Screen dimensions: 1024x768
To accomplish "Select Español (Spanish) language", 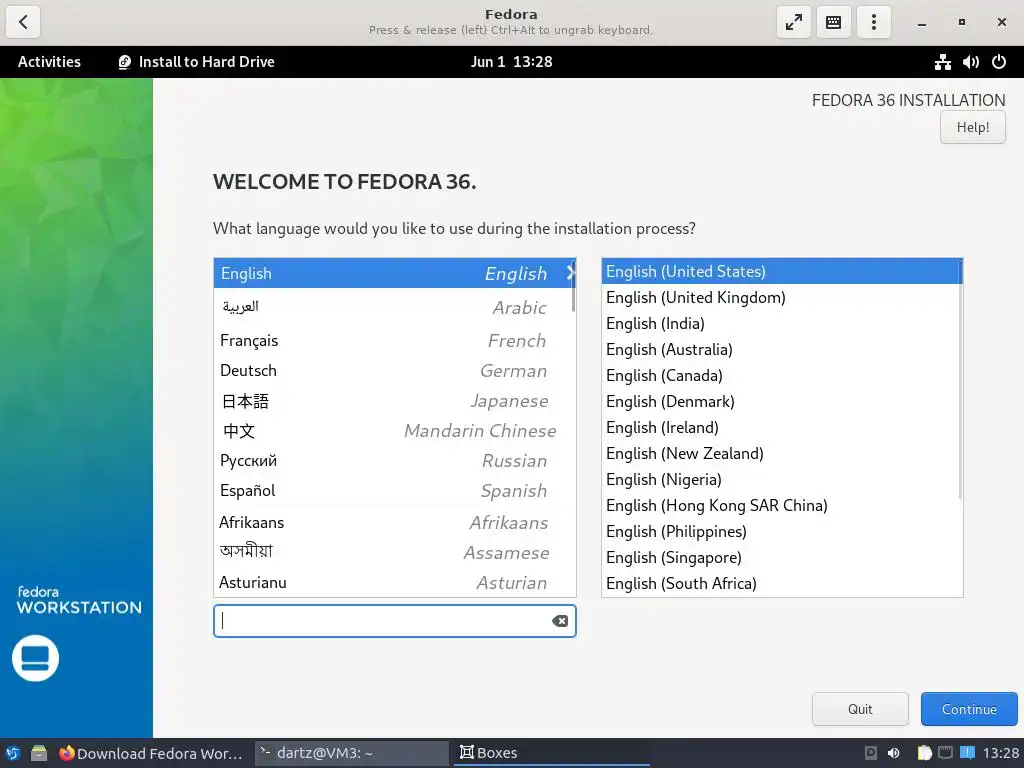I will [394, 490].
